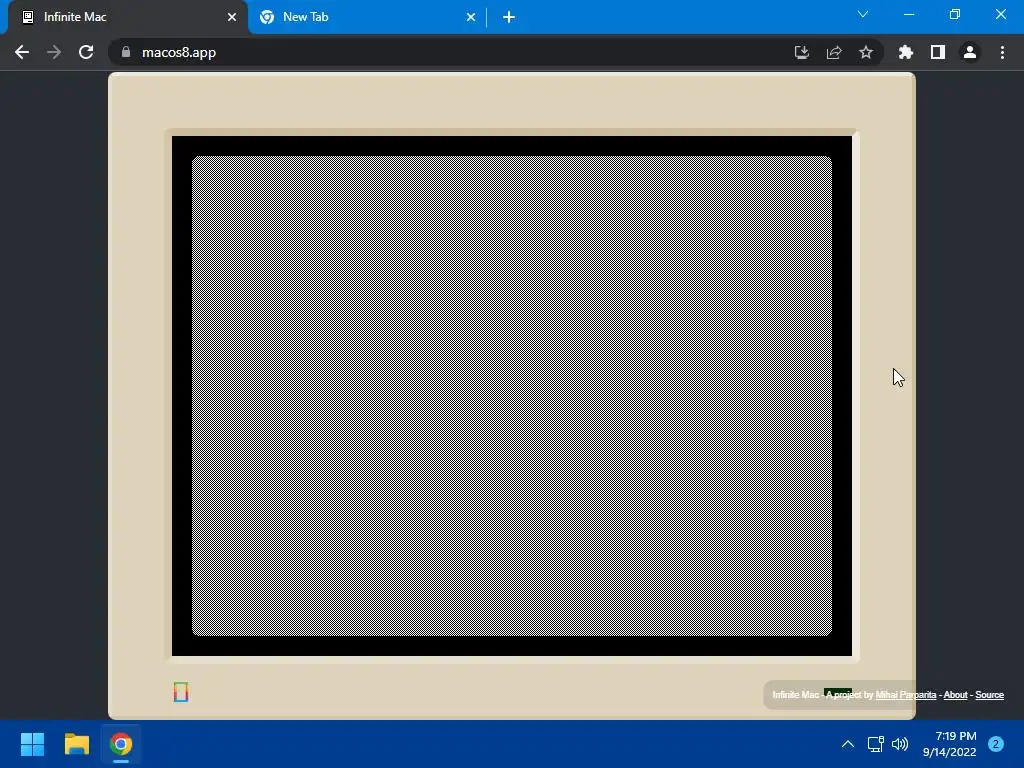Image resolution: width=1024 pixels, height=768 pixels.
Task: Close the New Tab tab
Action: coord(471,17)
